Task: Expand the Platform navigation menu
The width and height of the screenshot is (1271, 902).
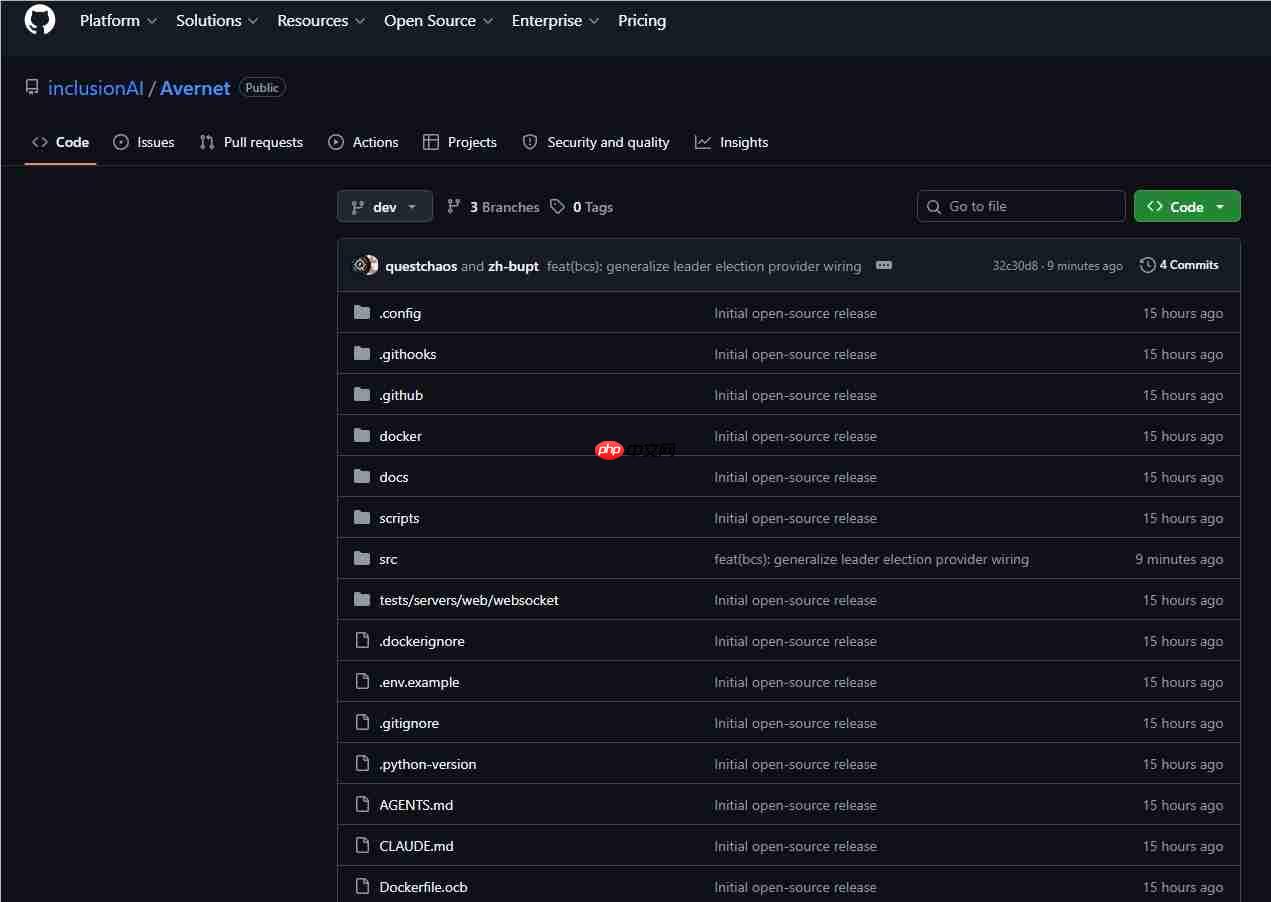Action: point(118,20)
